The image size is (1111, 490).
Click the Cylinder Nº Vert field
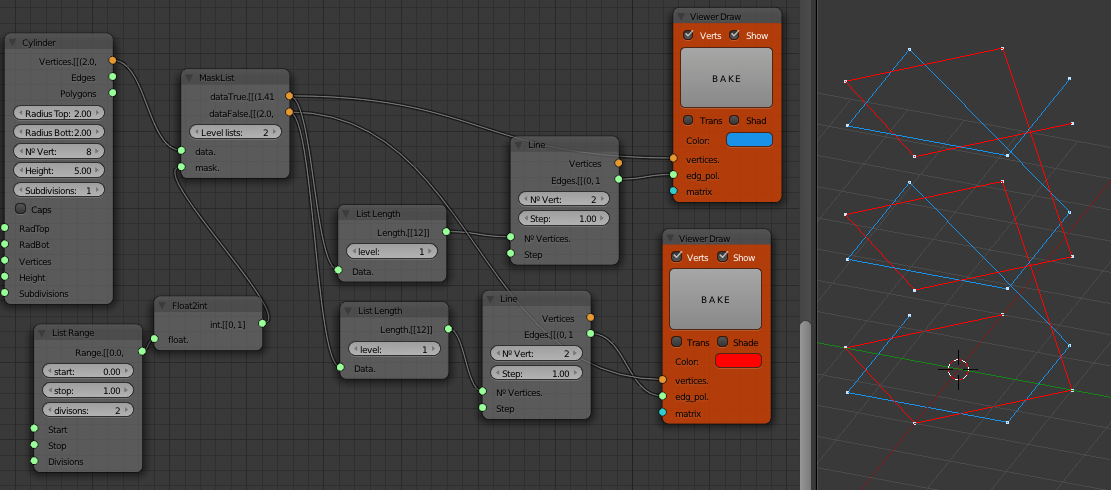click(59, 152)
